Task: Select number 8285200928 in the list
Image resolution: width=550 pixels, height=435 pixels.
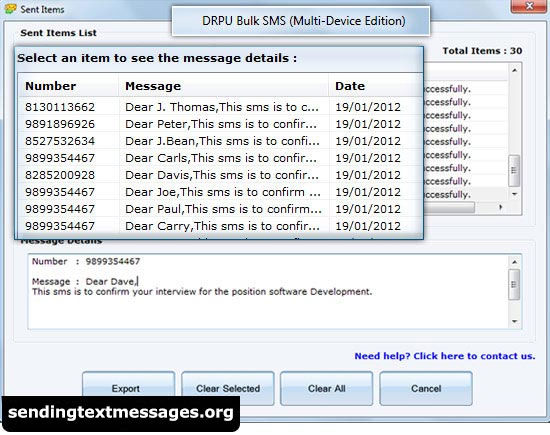Action: [60, 175]
